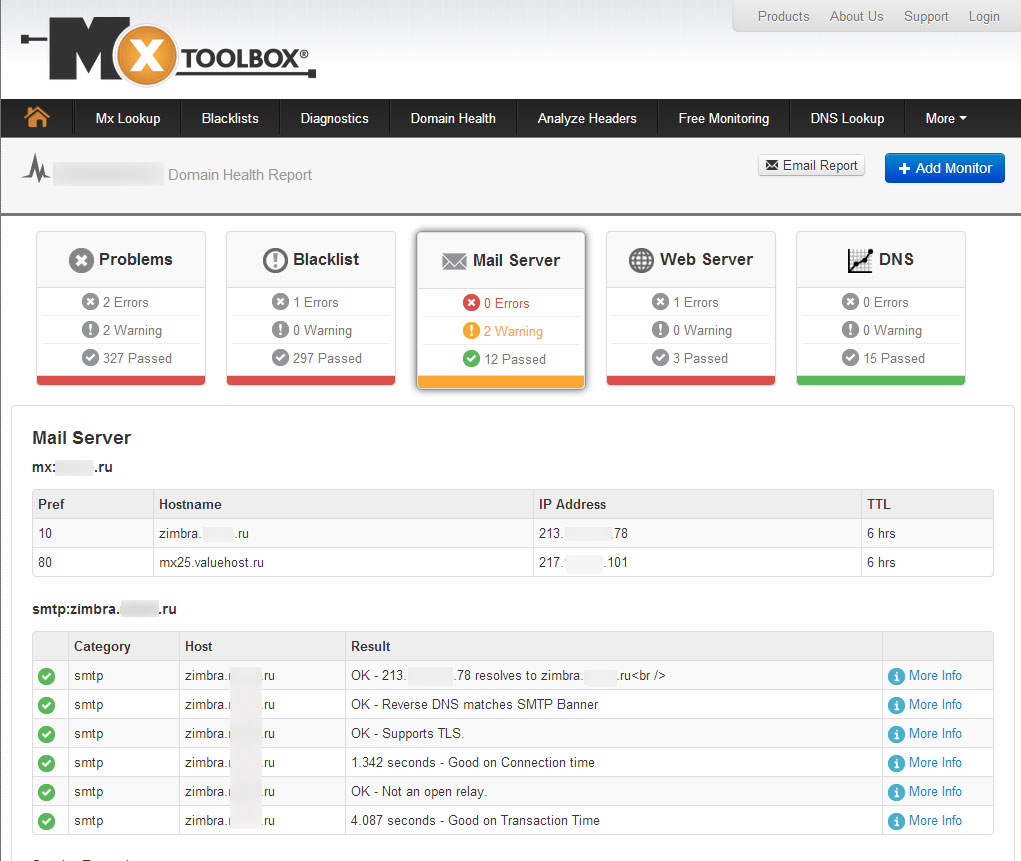The width and height of the screenshot is (1021, 861).
Task: Click green check beside Not an open relay
Action: coord(47,792)
